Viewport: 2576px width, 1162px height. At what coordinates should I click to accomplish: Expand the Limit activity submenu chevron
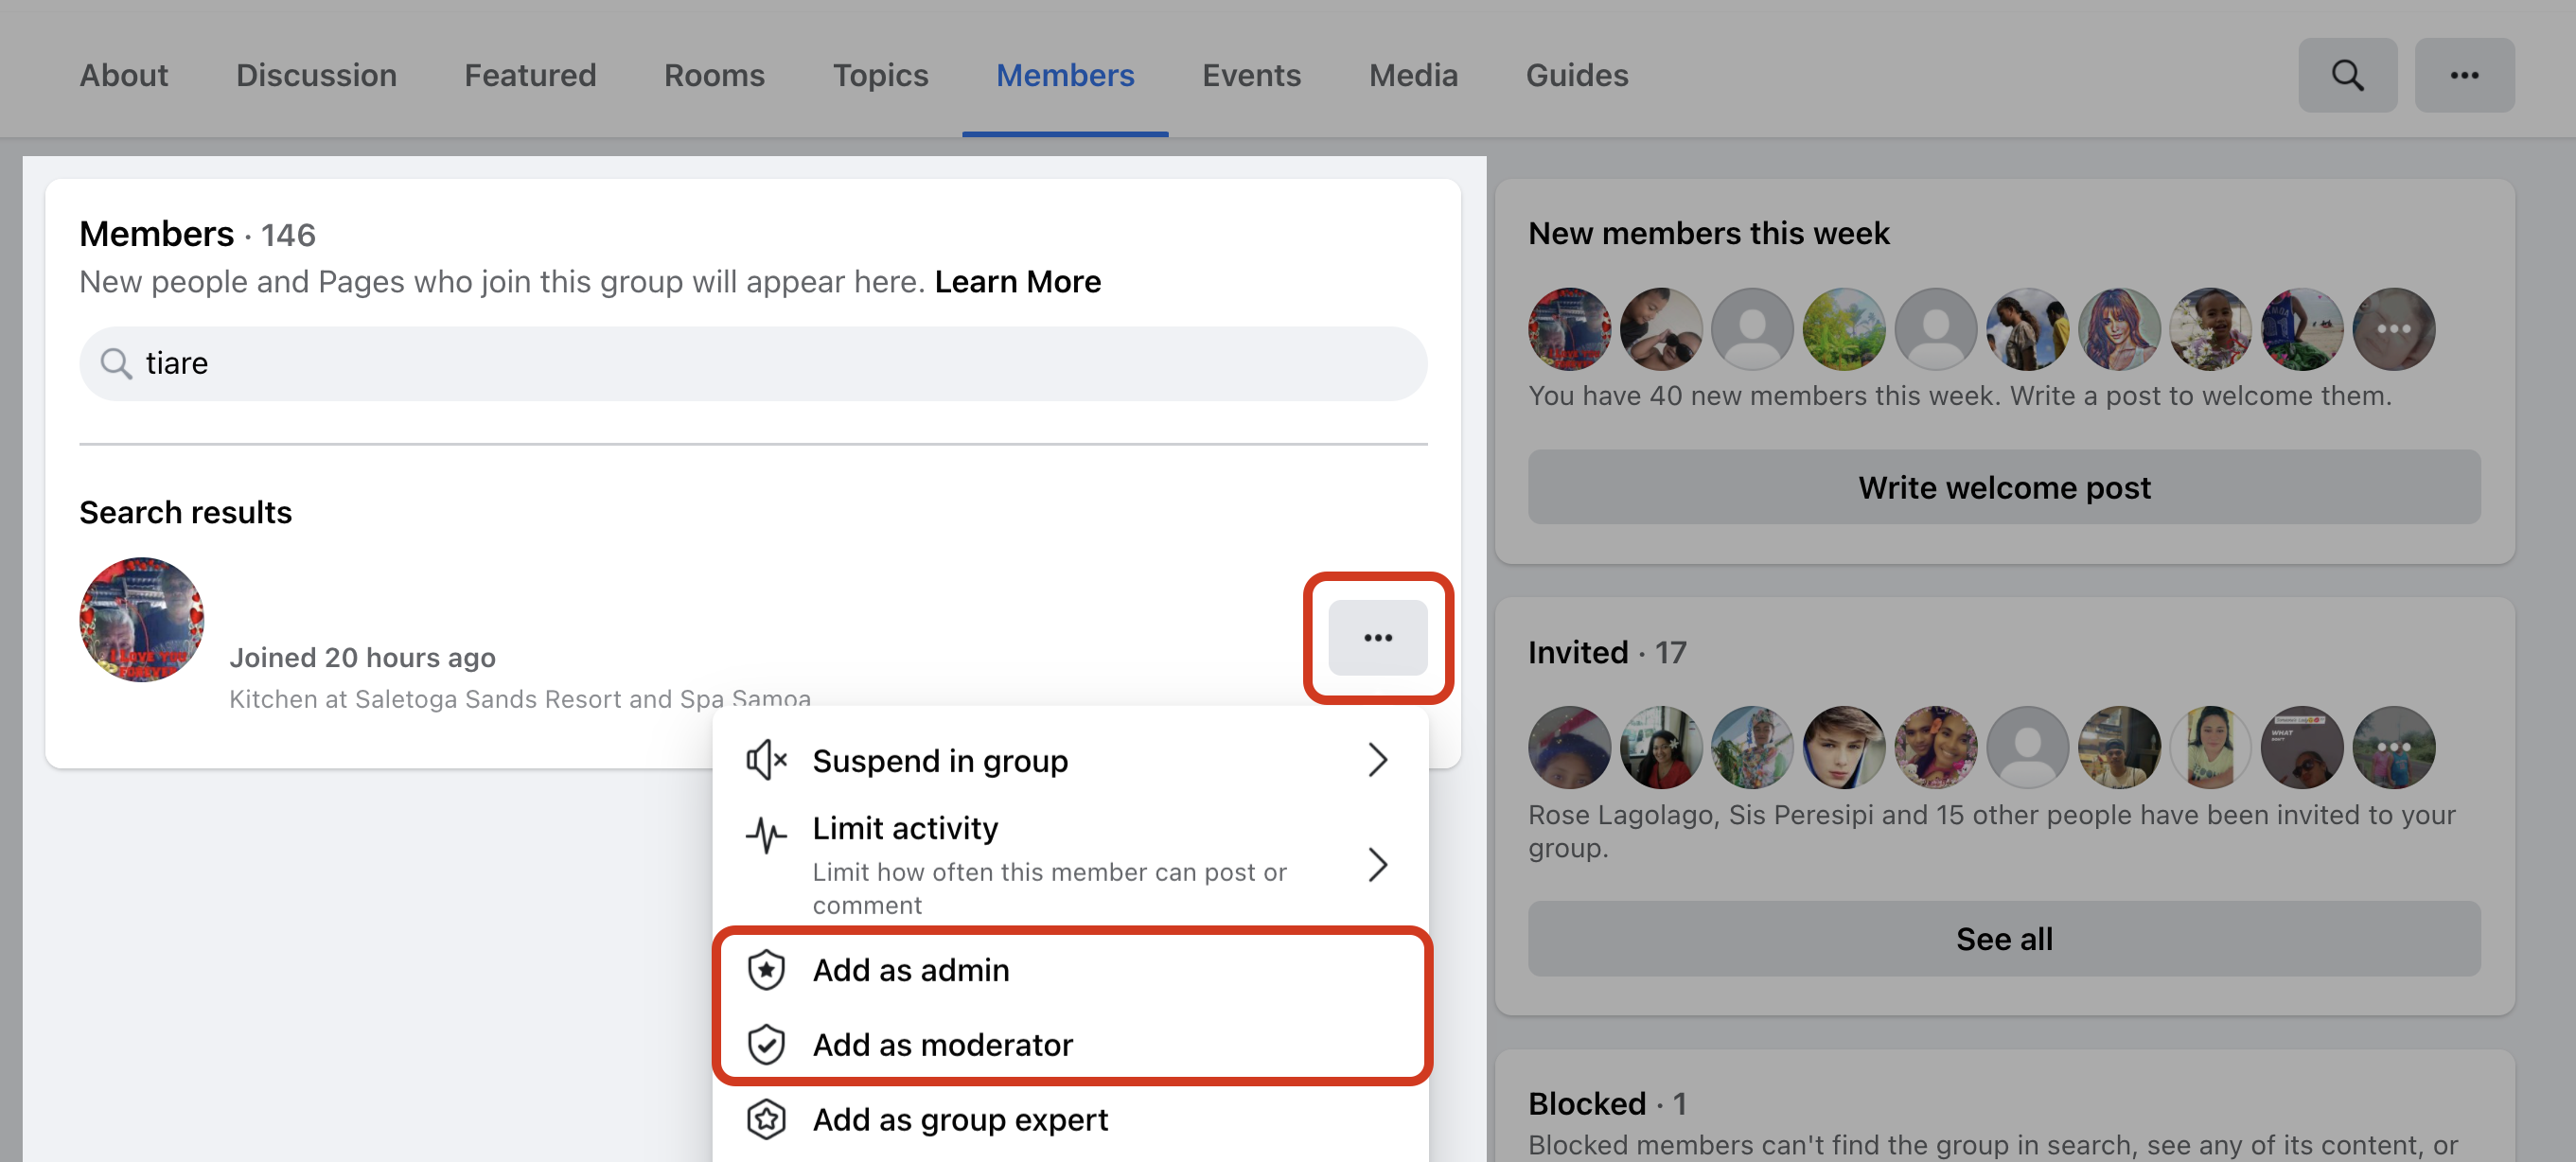1377,864
